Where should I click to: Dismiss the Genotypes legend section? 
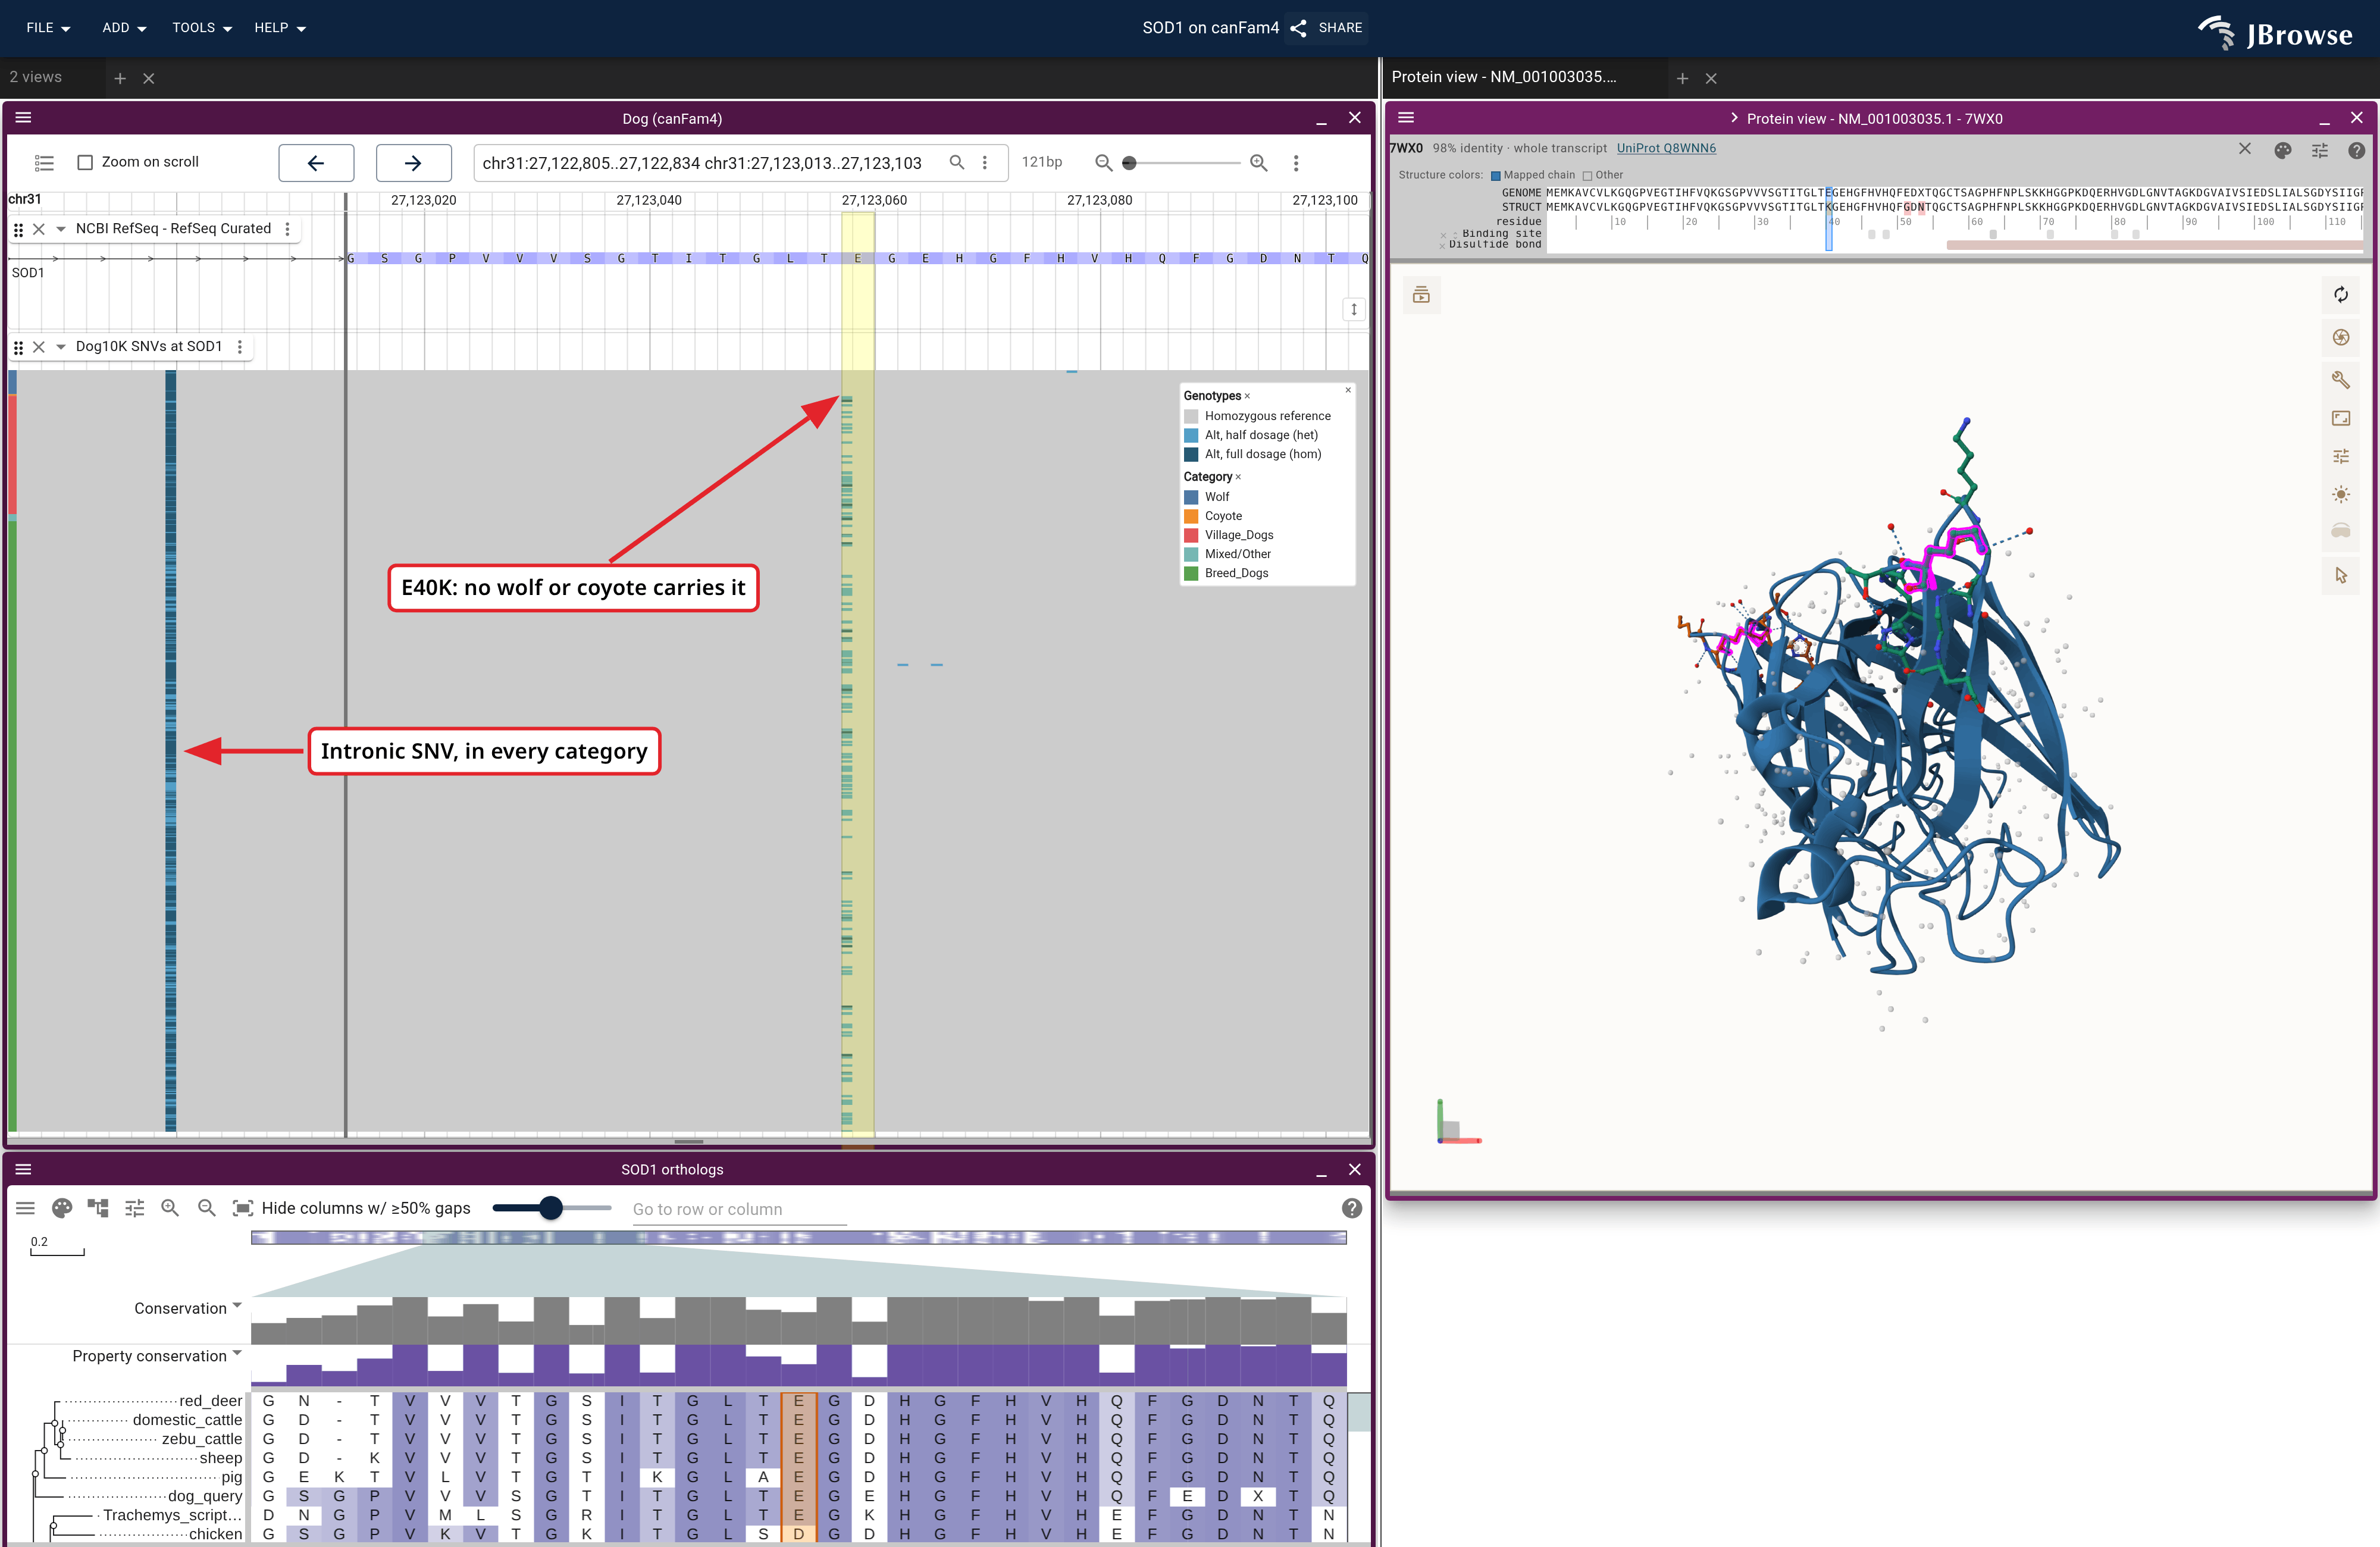point(1247,397)
